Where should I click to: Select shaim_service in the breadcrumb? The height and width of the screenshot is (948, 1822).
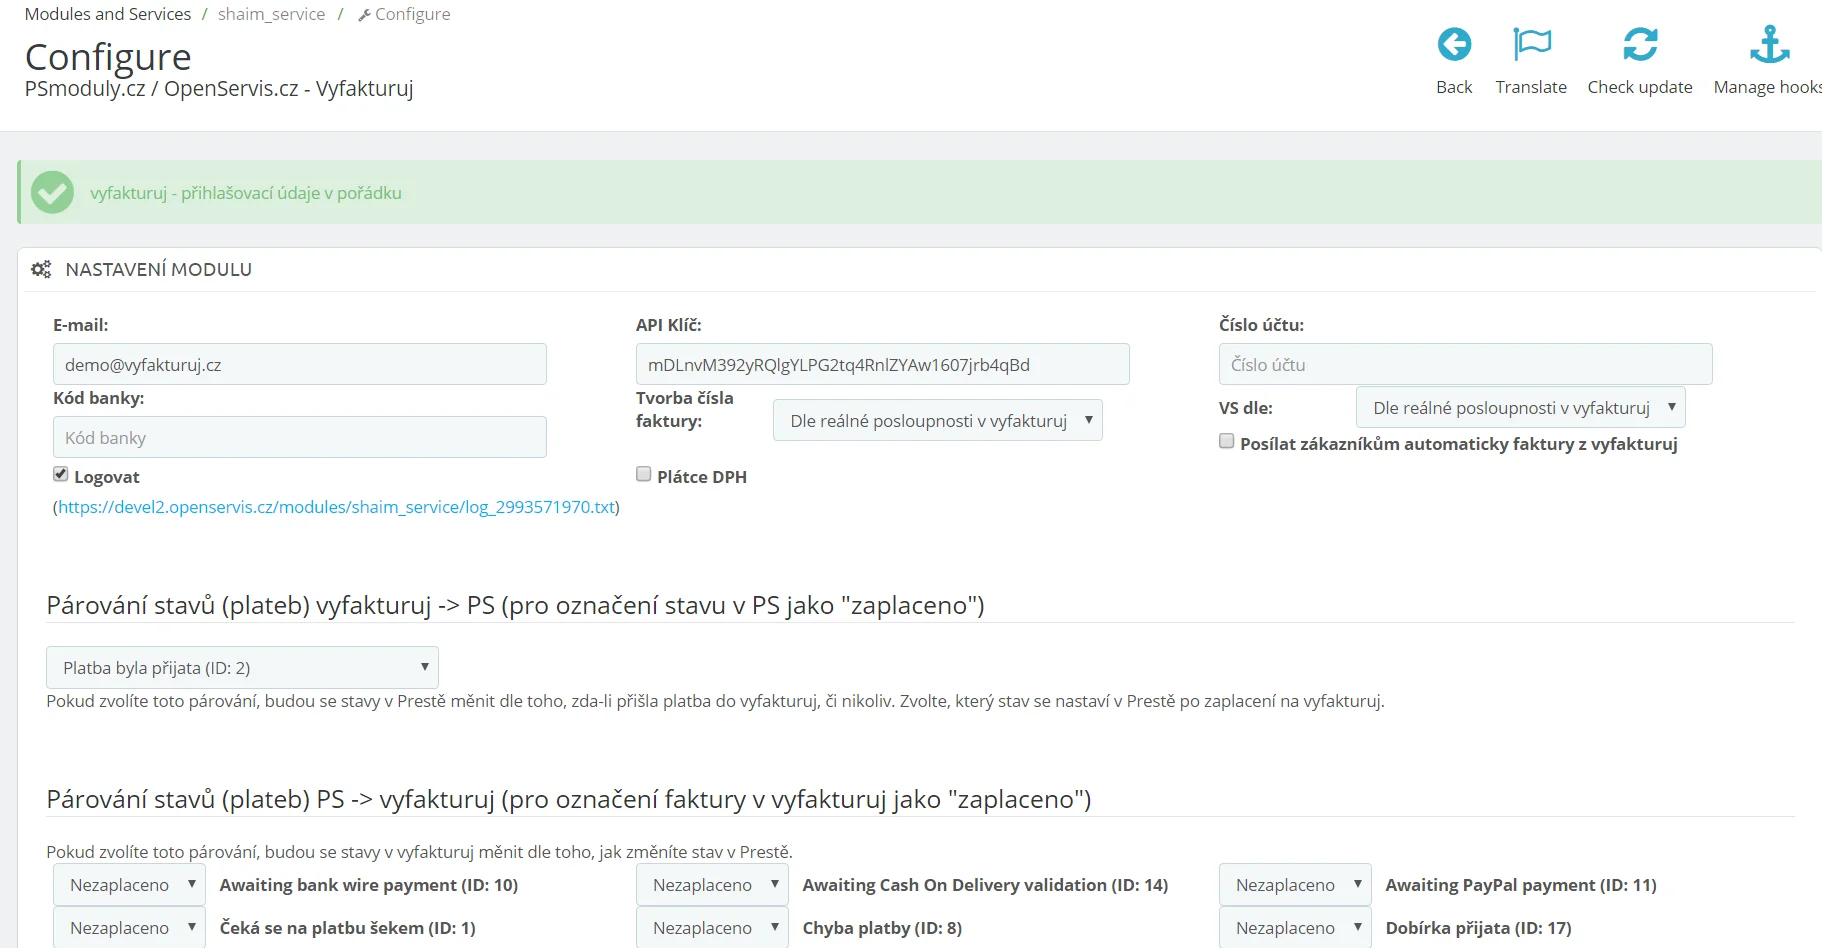click(x=271, y=14)
